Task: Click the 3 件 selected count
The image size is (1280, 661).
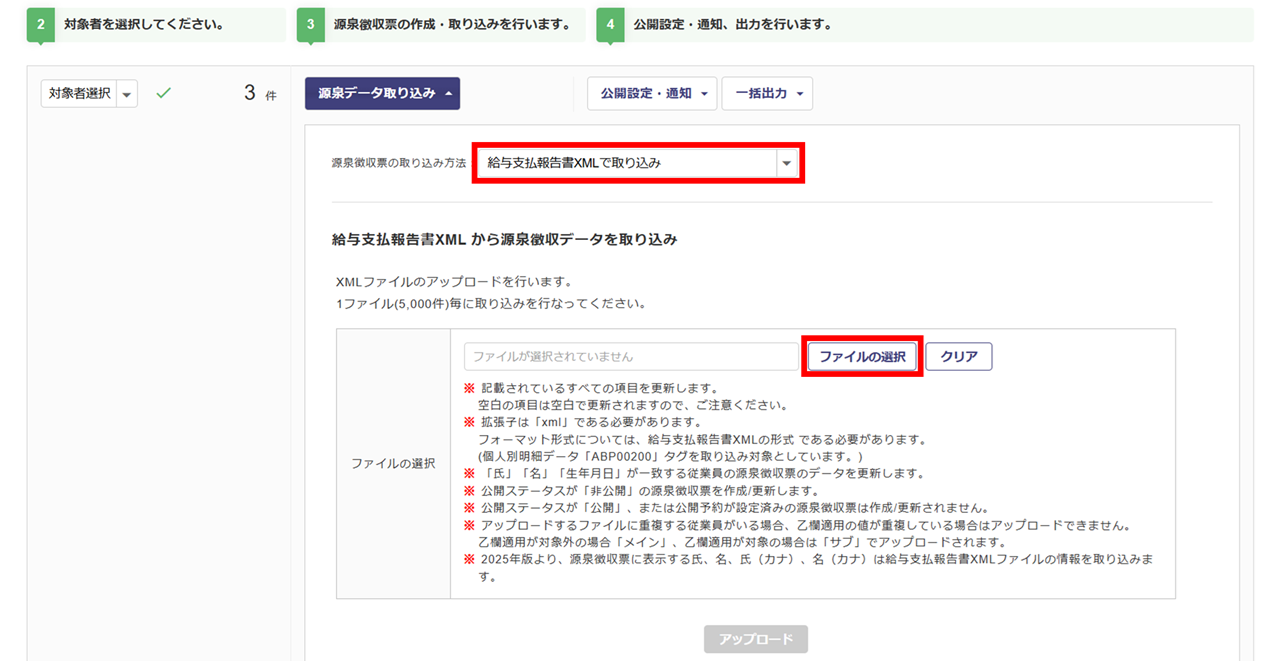Action: point(259,94)
